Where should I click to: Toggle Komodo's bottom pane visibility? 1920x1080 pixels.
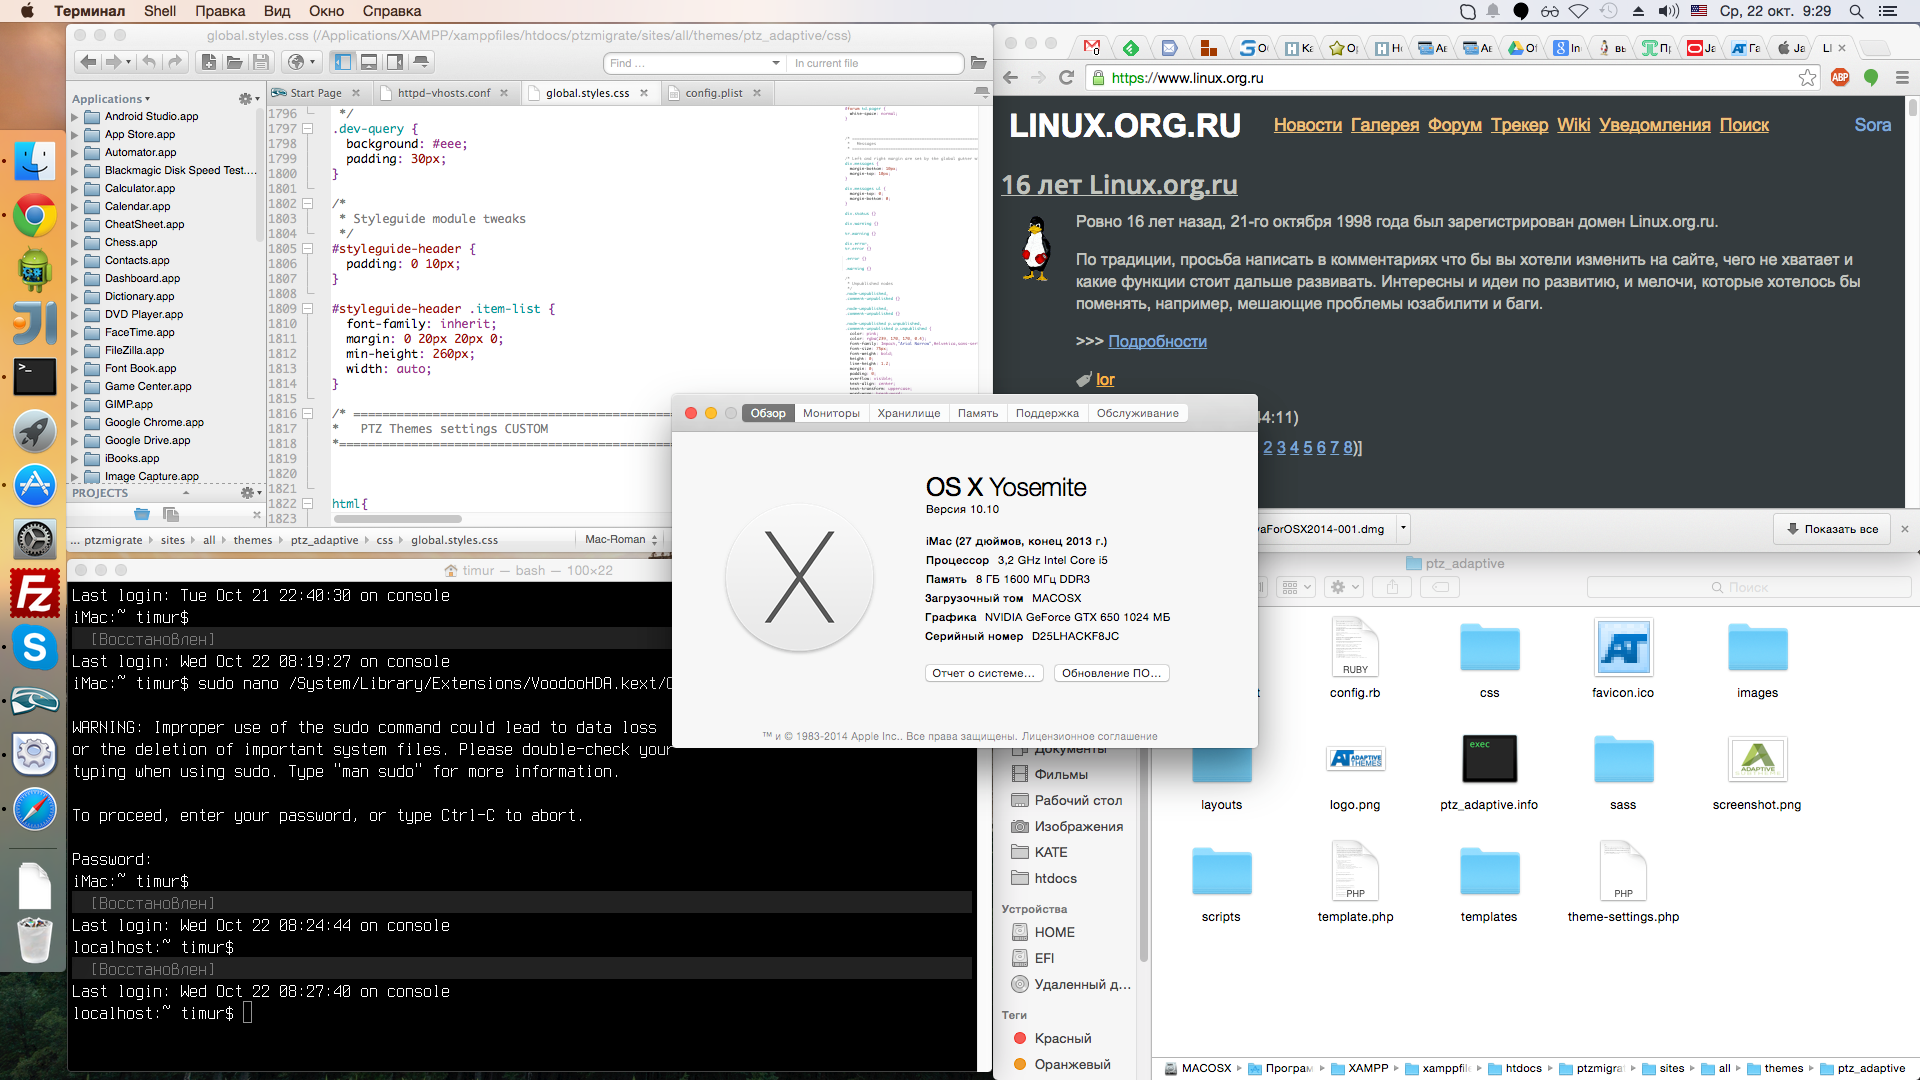pyautogui.click(x=369, y=62)
